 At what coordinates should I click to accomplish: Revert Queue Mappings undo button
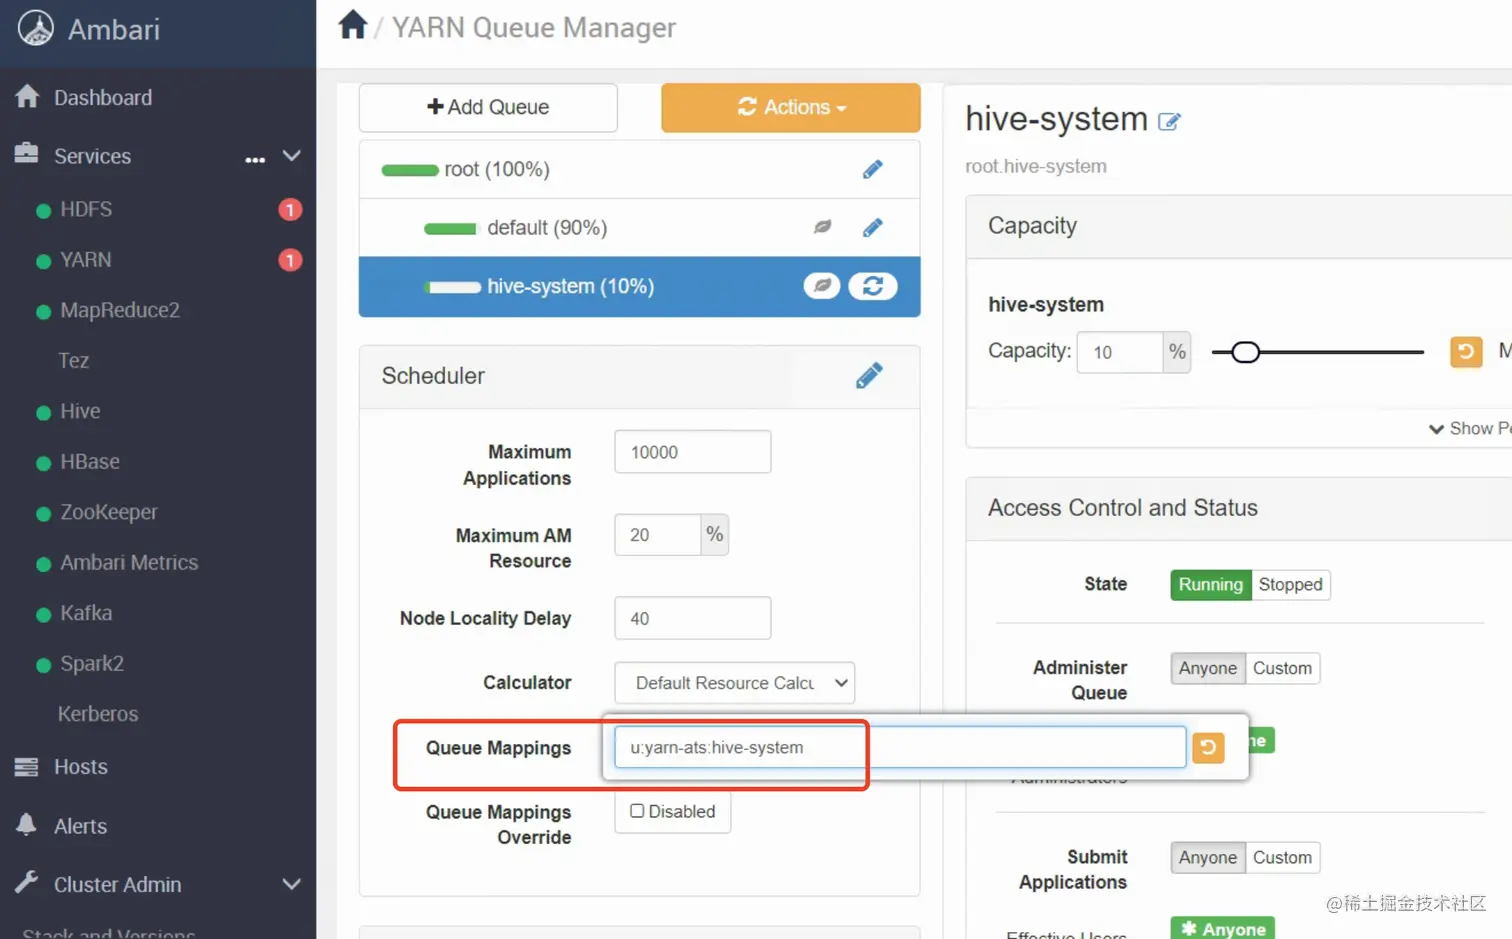(1208, 748)
